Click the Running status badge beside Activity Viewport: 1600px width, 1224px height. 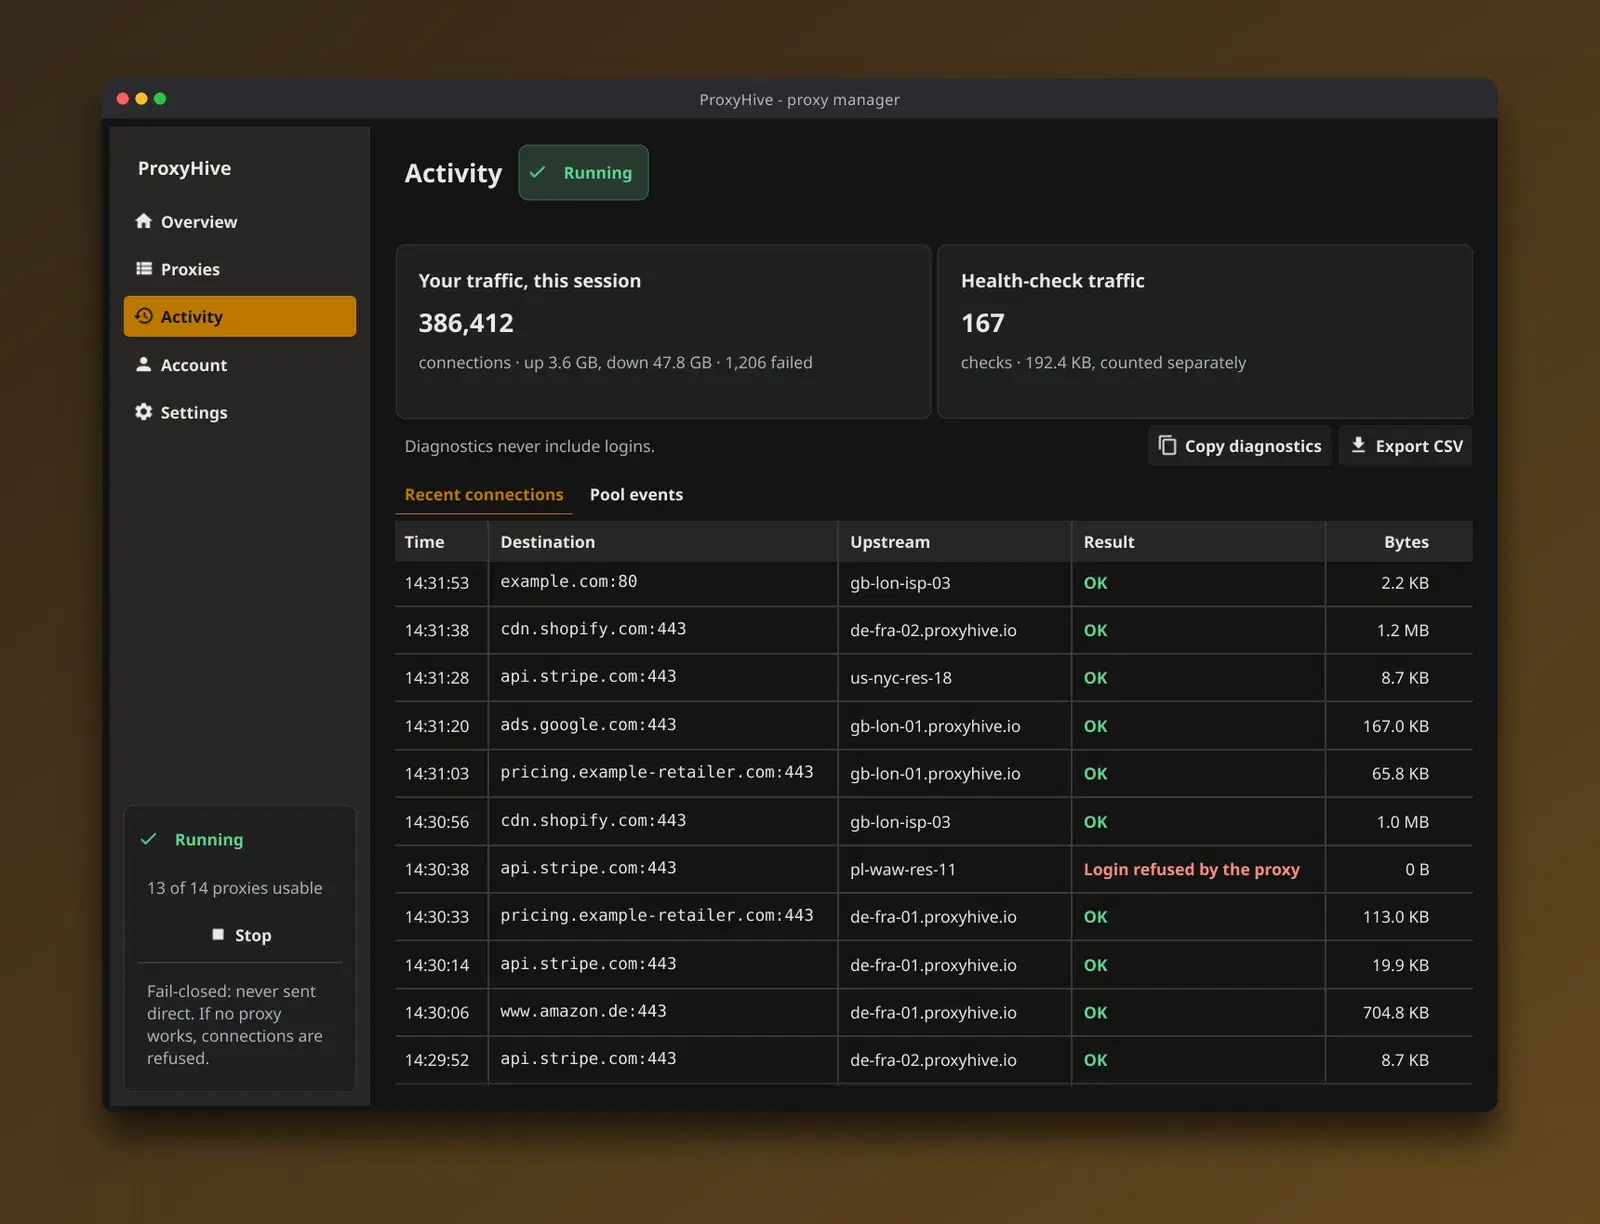583,172
